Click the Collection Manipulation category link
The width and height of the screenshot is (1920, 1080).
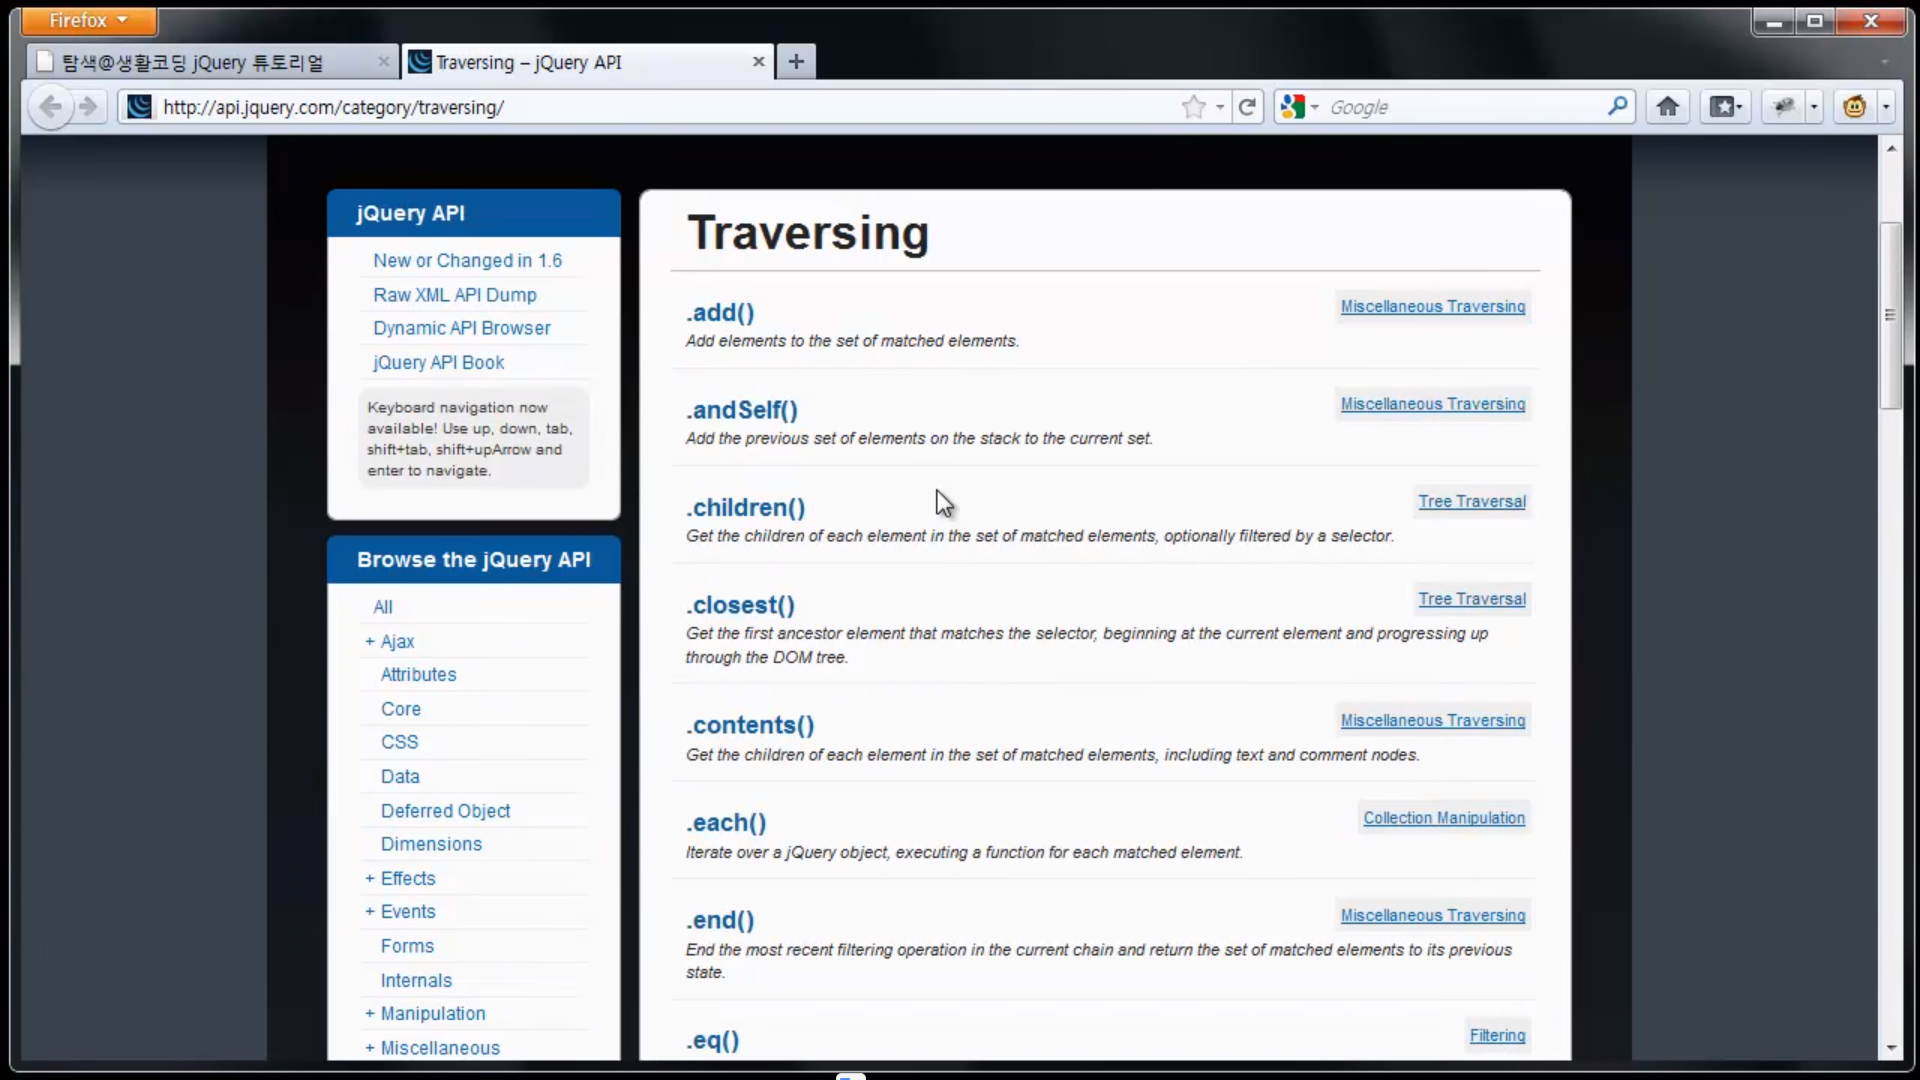1443,818
